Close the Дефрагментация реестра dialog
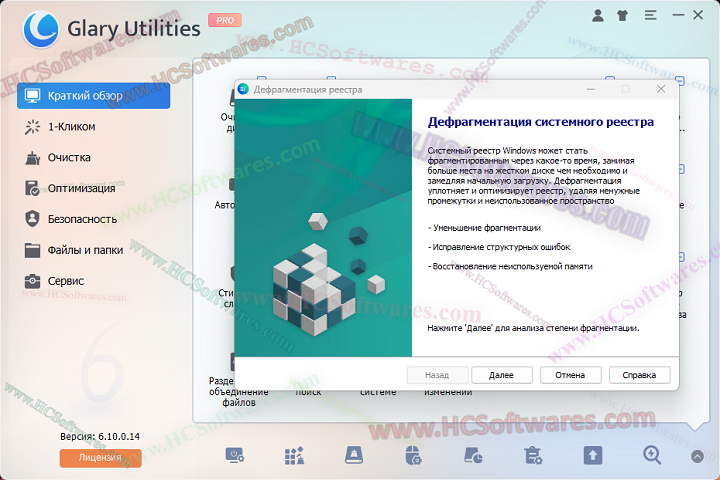Screen dimensions: 720x480 [661, 89]
